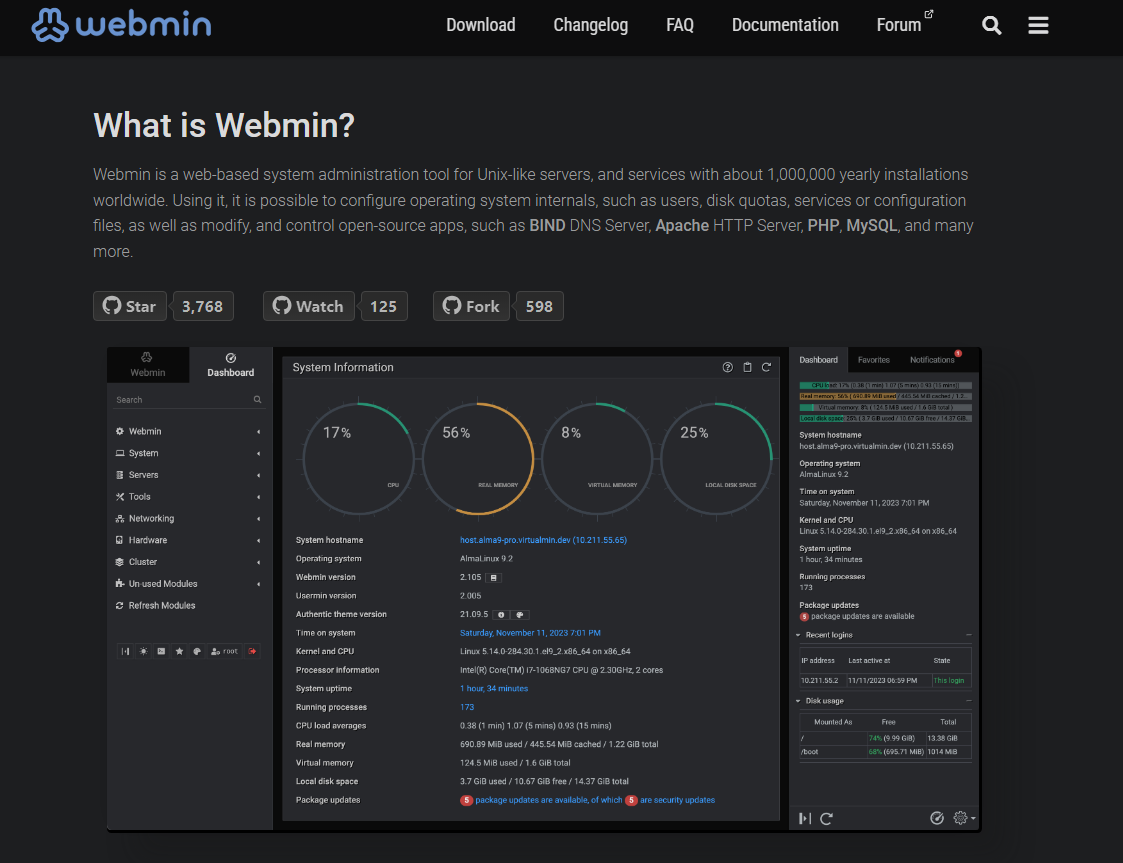Click the small icon next to Webmin version 2.105
The width and height of the screenshot is (1123, 863).
(493, 577)
